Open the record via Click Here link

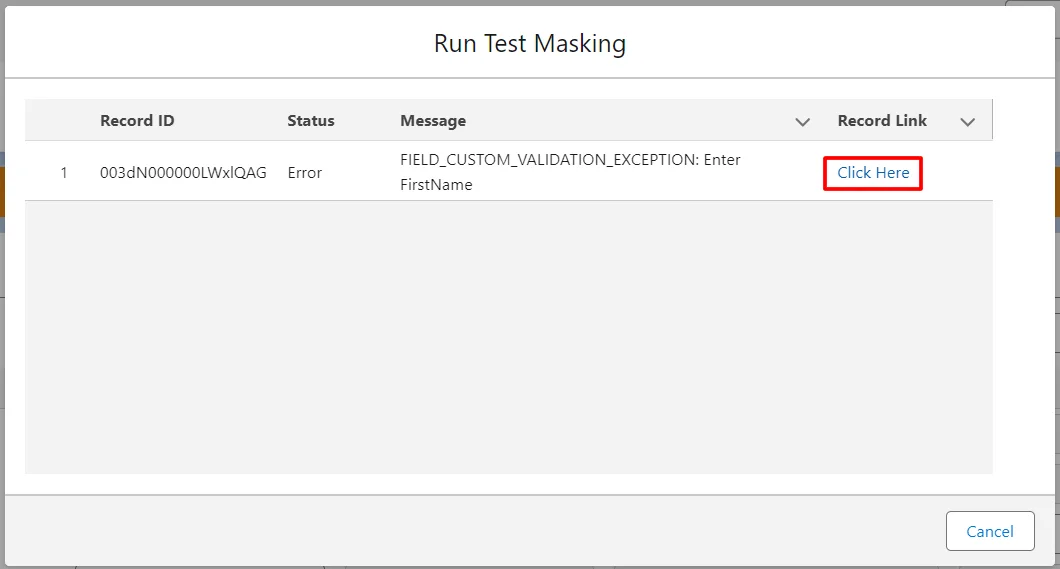coord(873,173)
